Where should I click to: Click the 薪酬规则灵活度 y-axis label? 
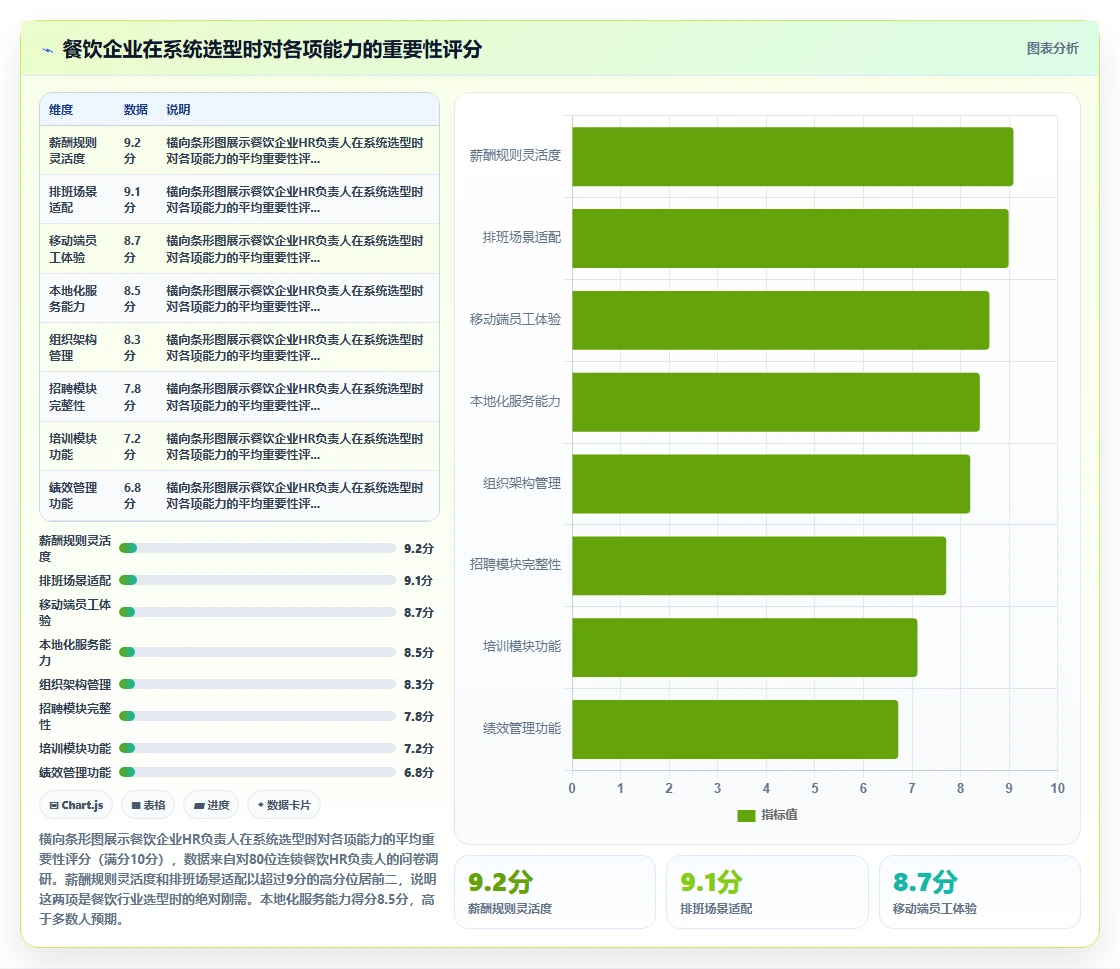pos(515,156)
